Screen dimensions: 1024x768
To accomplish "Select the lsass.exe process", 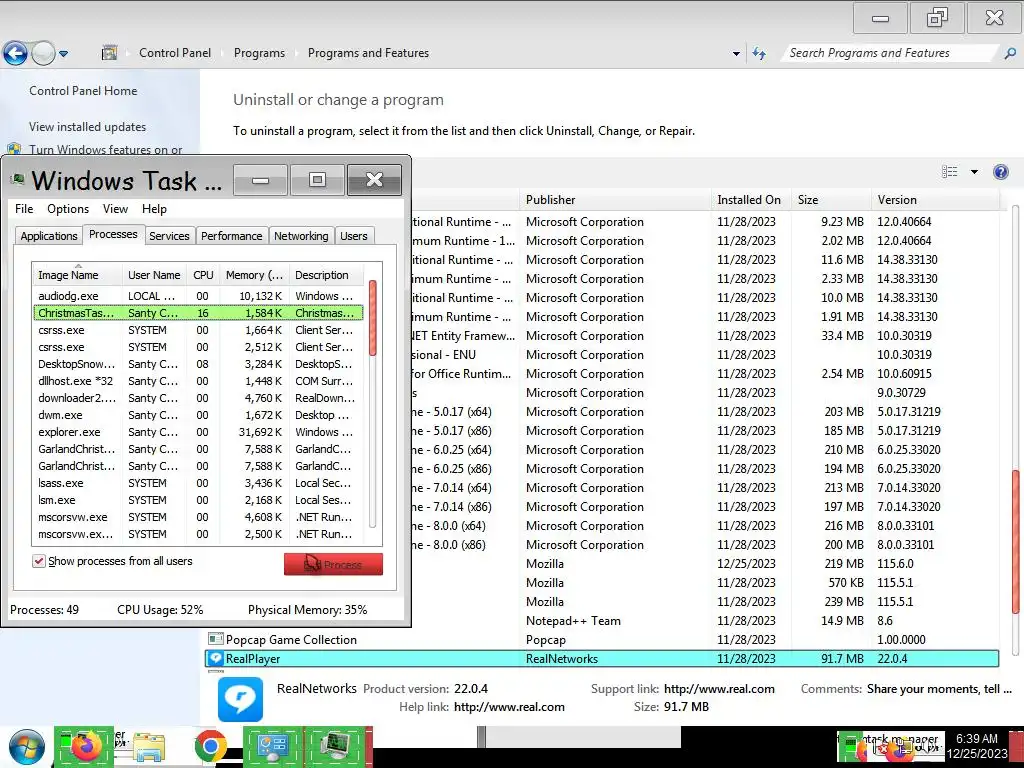I will click(x=199, y=483).
